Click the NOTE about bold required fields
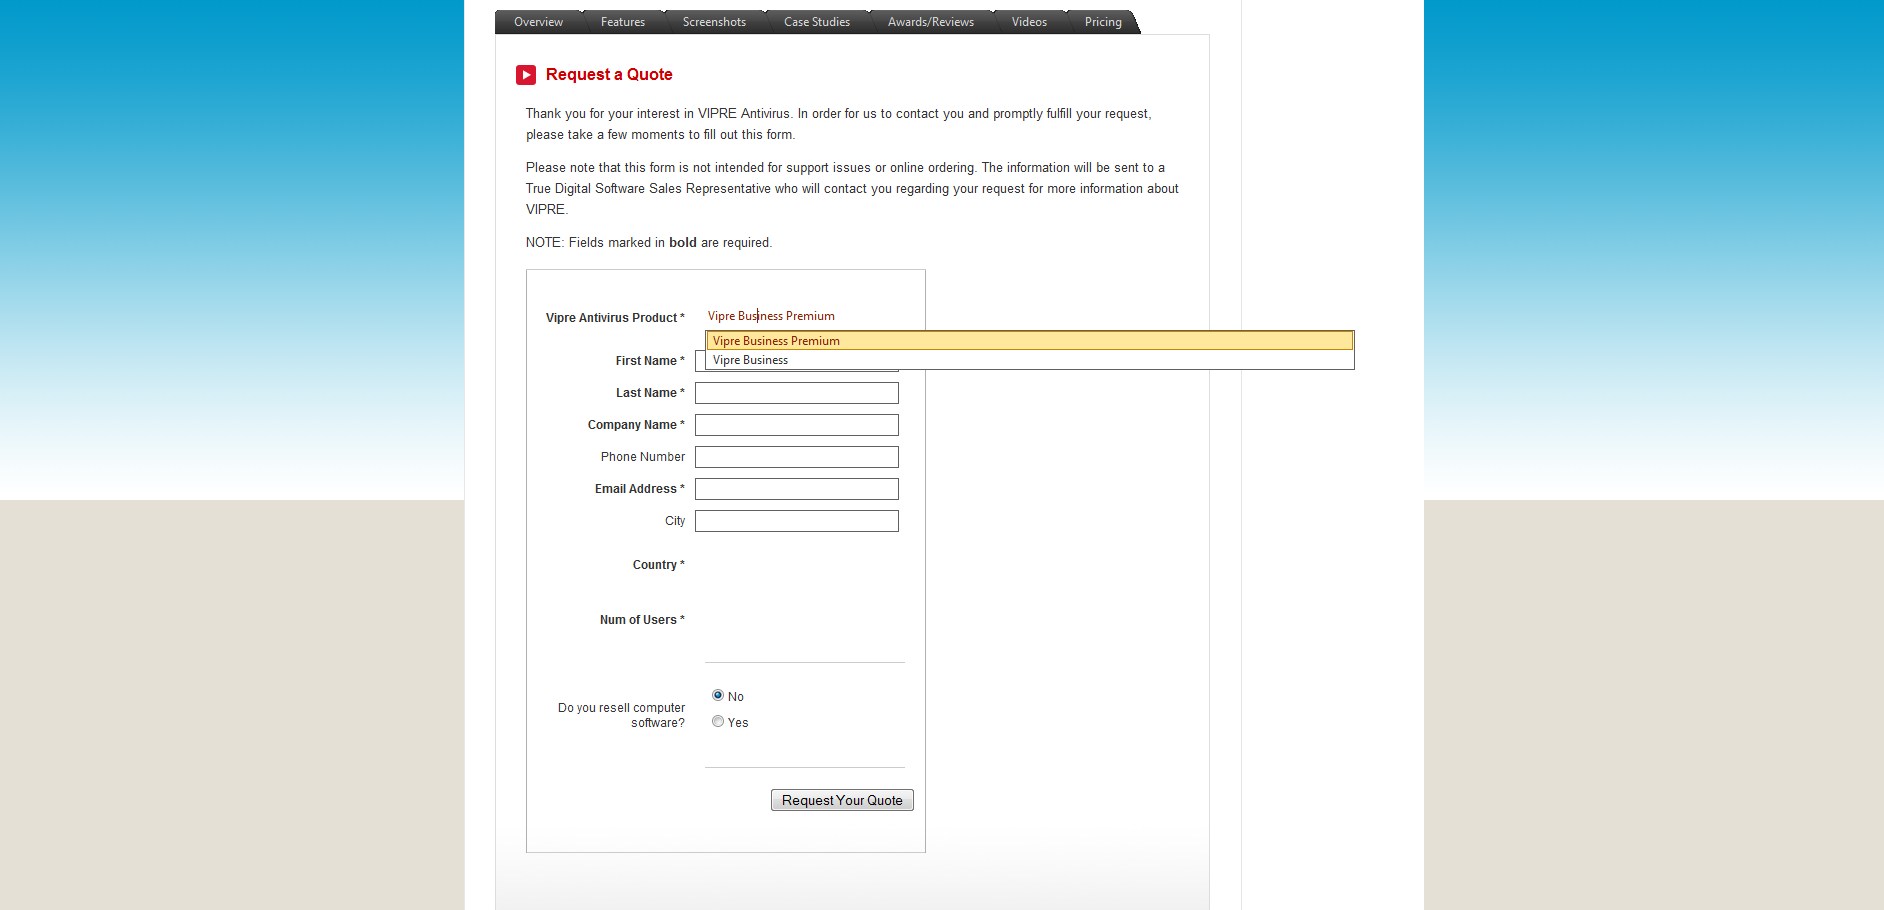This screenshot has width=1884, height=910. [649, 243]
